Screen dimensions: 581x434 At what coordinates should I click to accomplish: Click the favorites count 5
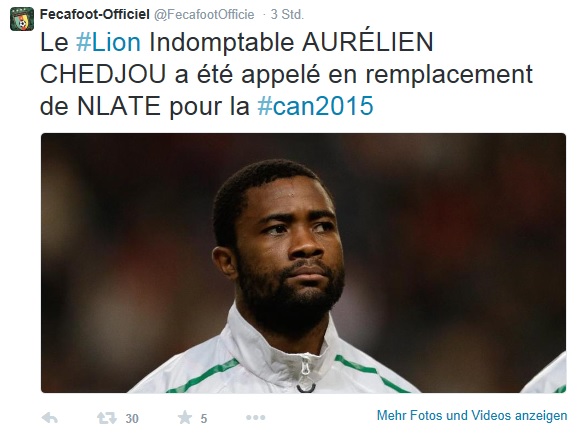pyautogui.click(x=204, y=419)
